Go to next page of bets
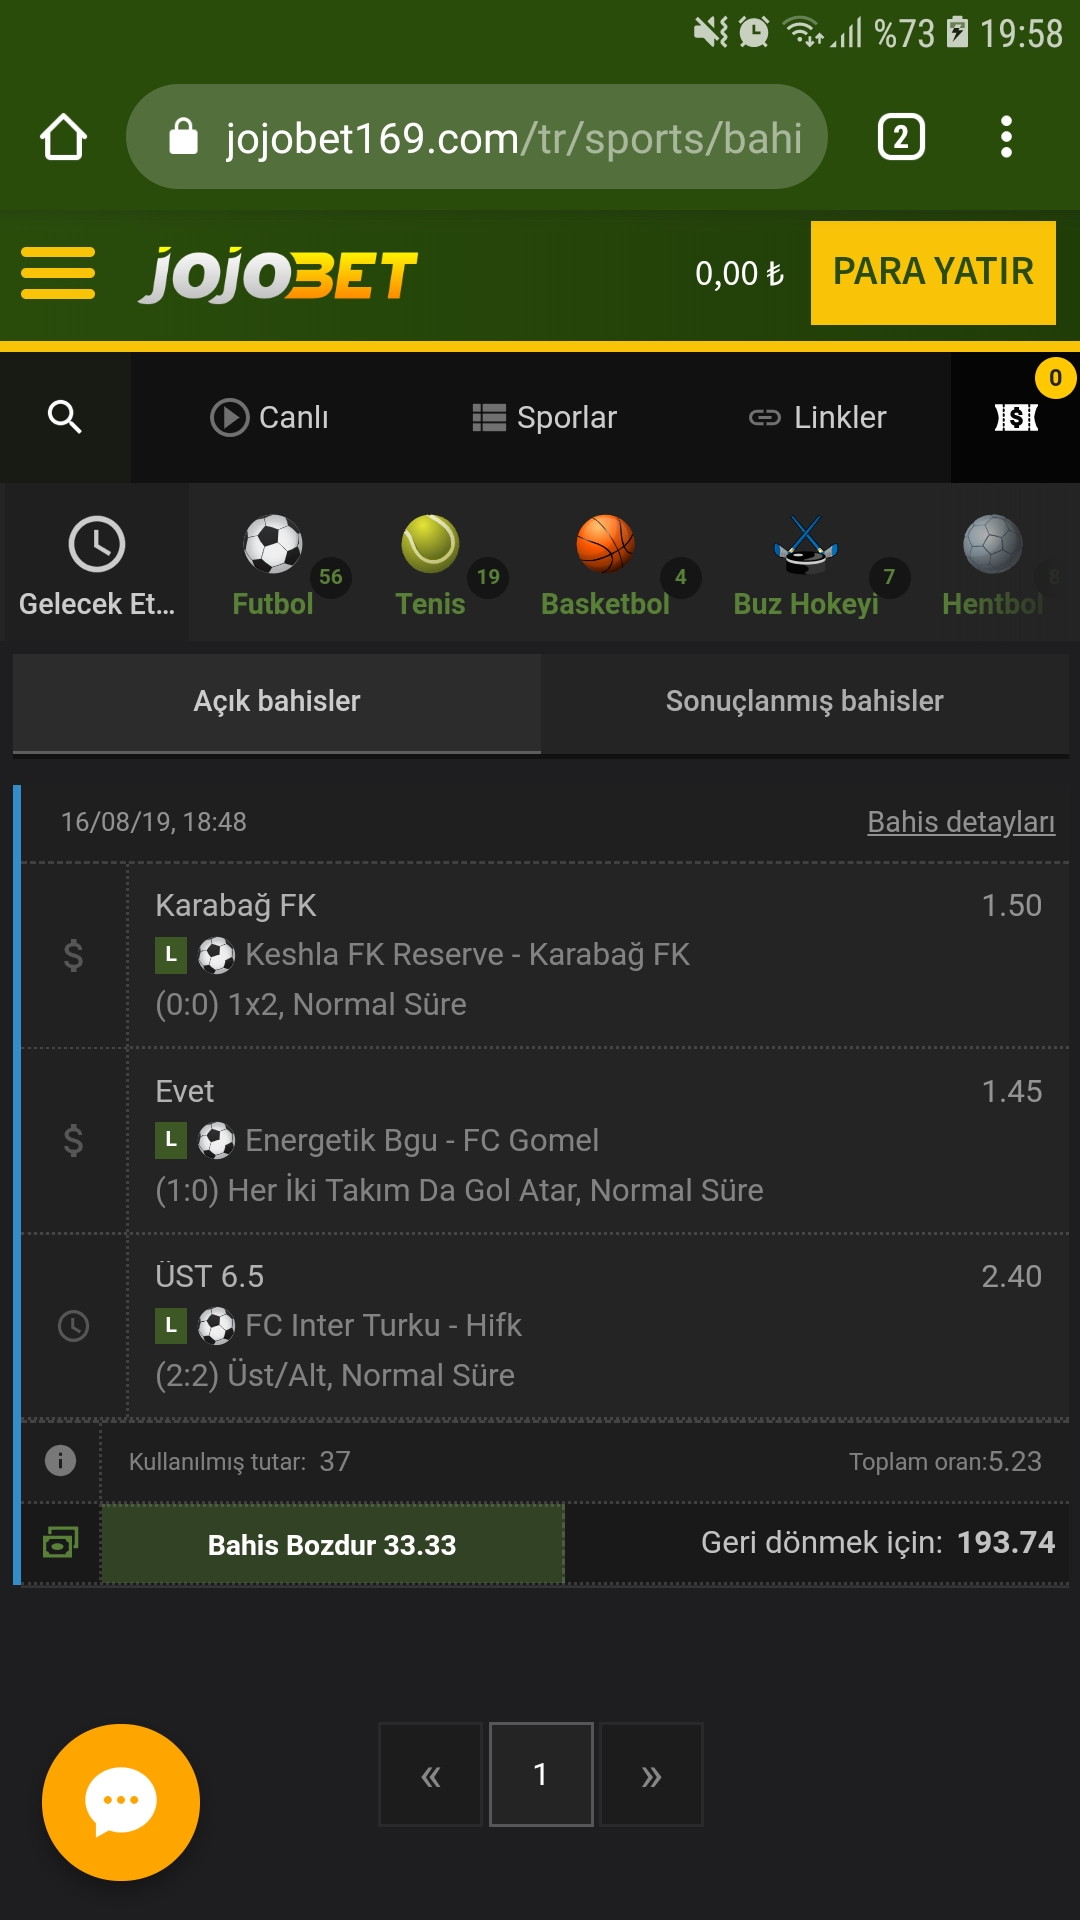This screenshot has width=1080, height=1920. 651,1775
